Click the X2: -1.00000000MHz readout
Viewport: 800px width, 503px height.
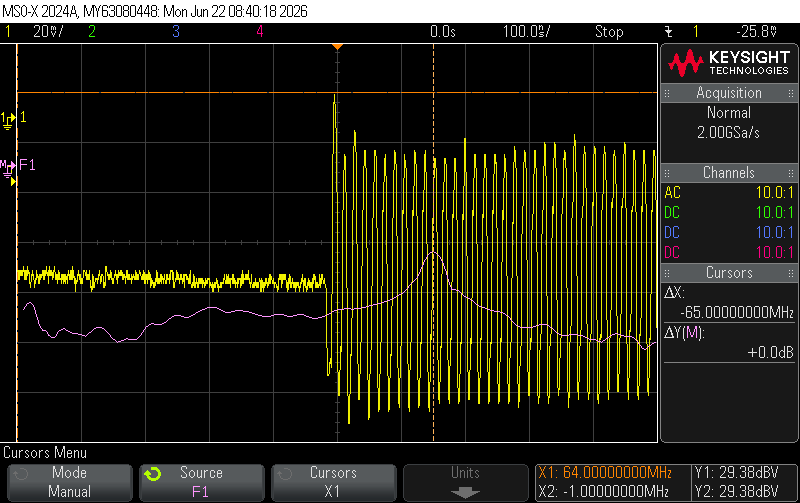coord(604,492)
